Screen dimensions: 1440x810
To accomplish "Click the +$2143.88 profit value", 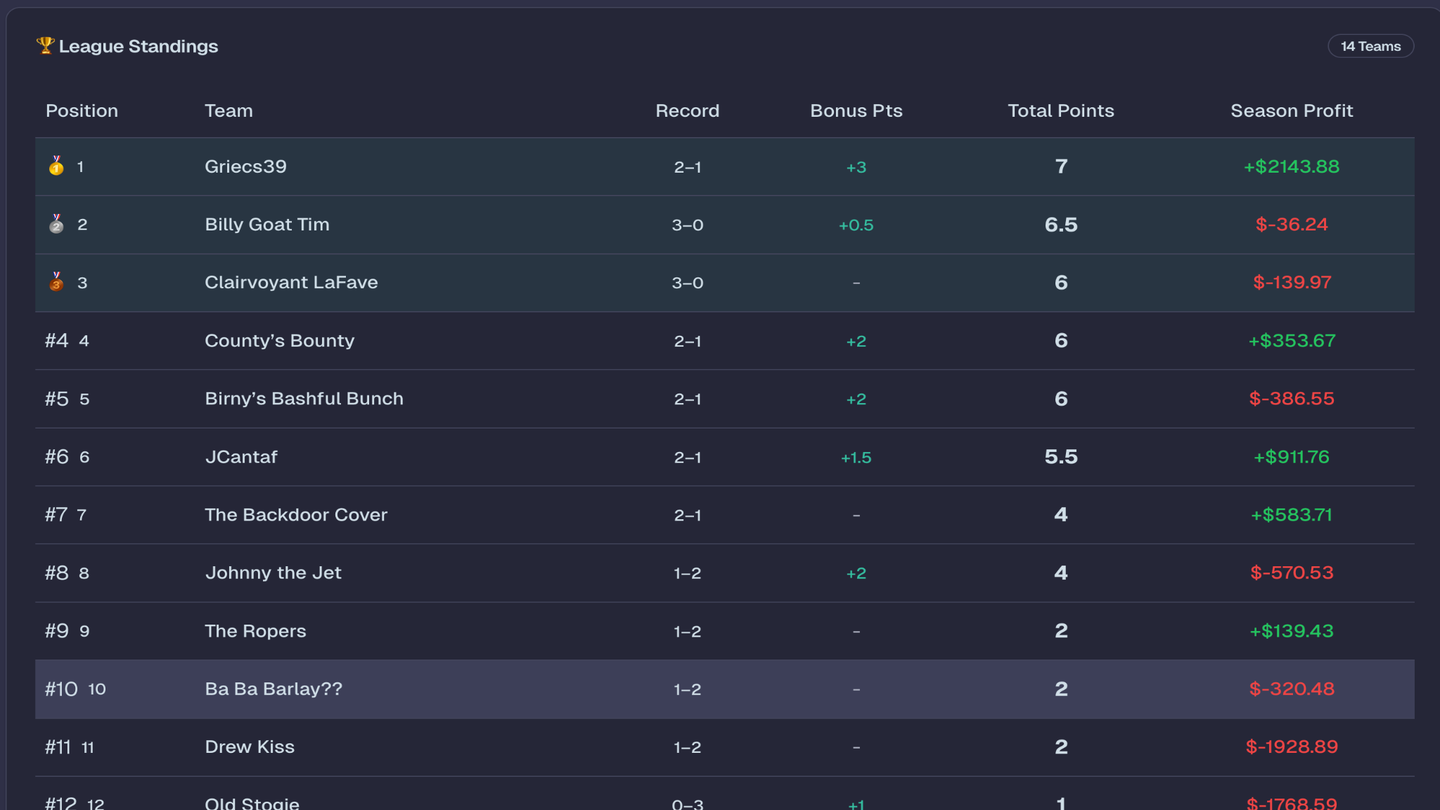I will [x=1291, y=167].
